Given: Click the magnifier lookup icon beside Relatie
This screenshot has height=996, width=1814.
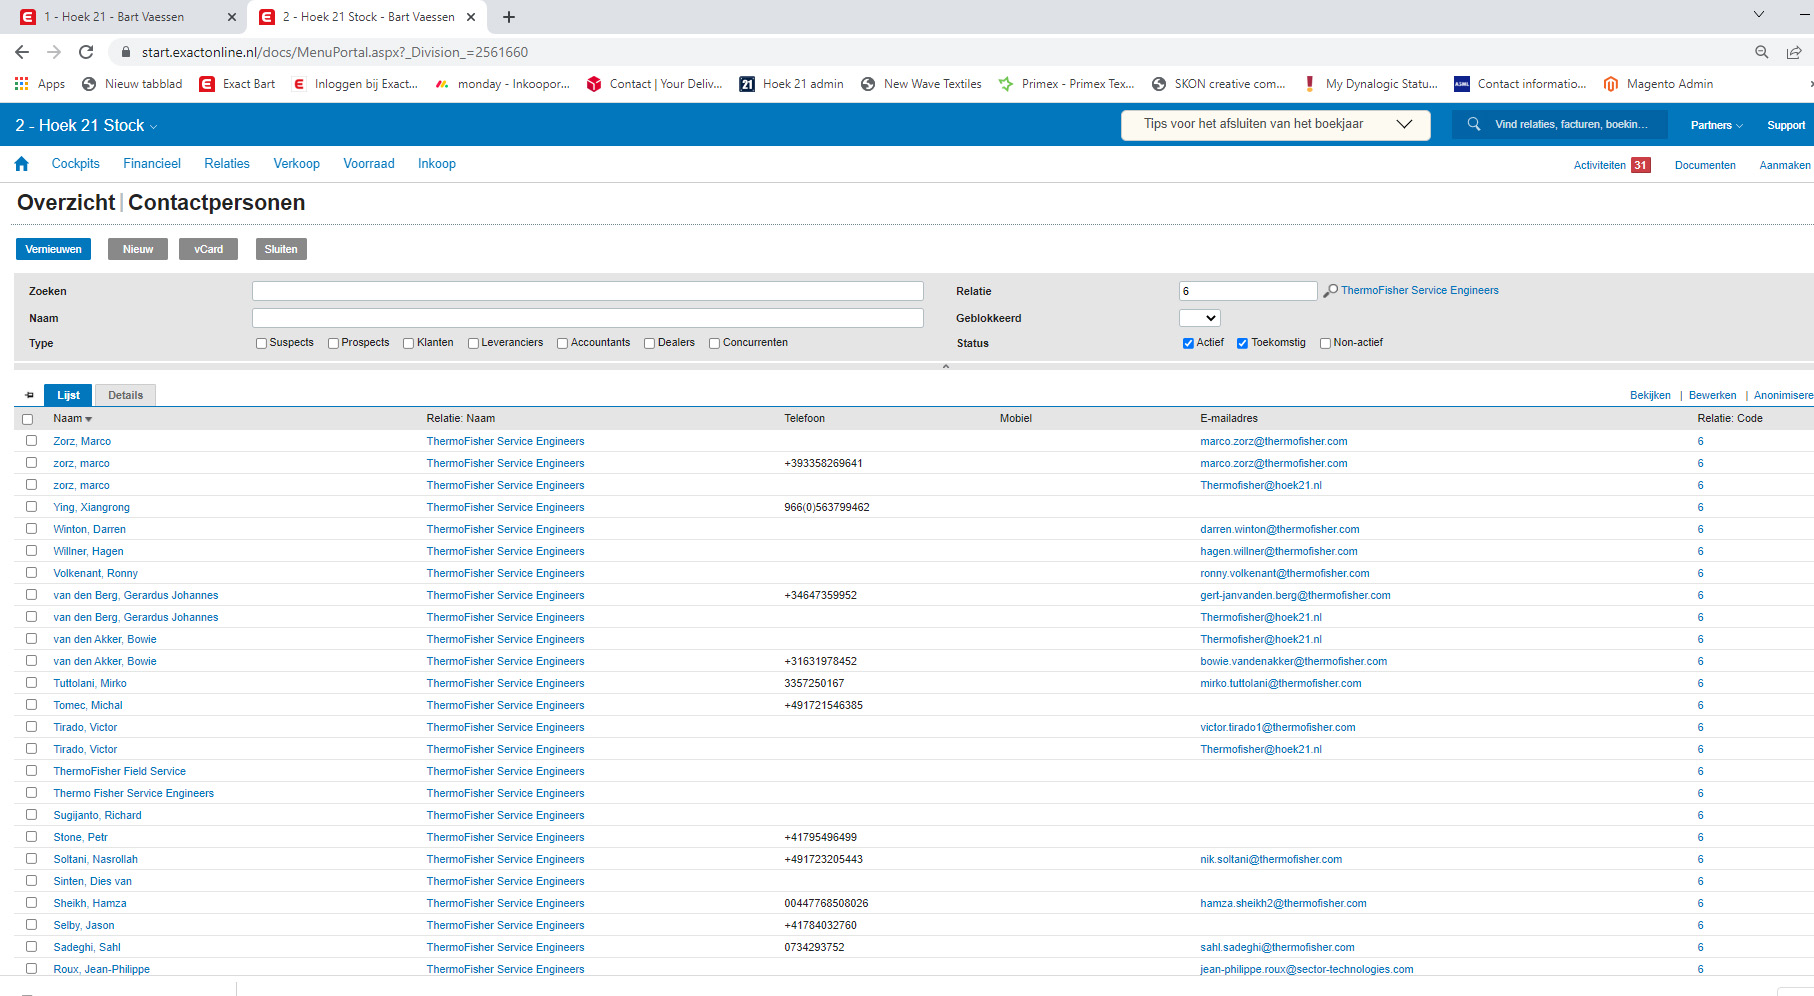Looking at the screenshot, I should (1330, 291).
